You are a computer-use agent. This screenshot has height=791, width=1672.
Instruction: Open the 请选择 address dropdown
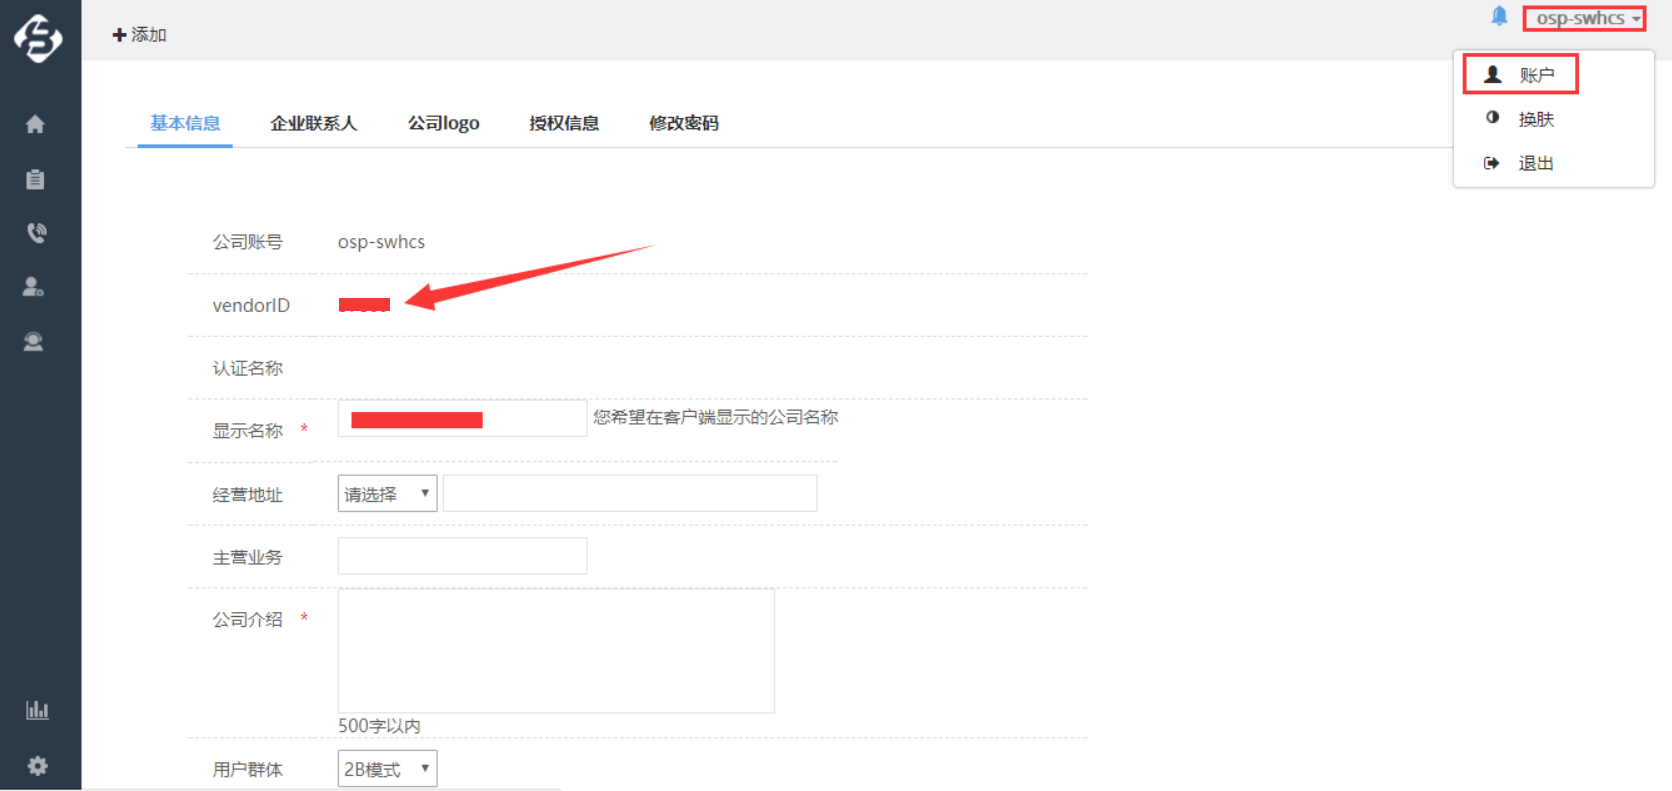tap(387, 494)
